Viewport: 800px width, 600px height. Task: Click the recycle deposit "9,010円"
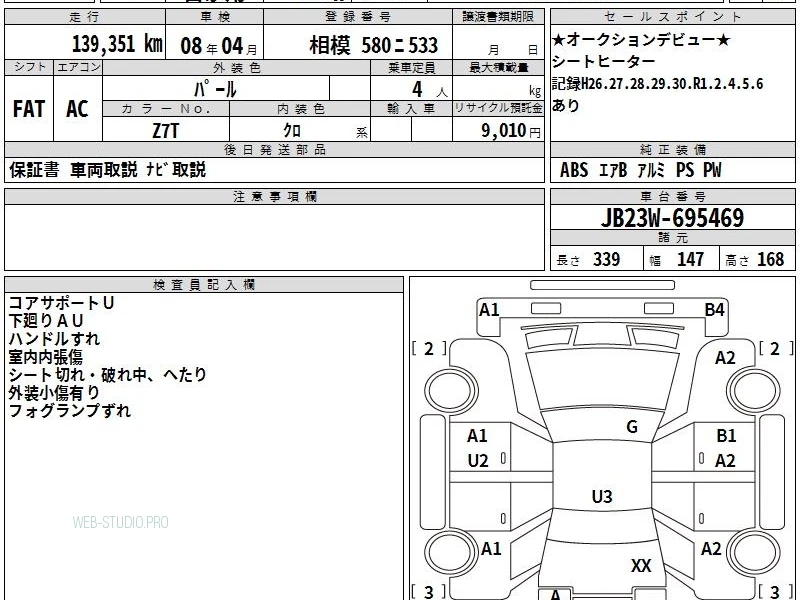[511, 131]
